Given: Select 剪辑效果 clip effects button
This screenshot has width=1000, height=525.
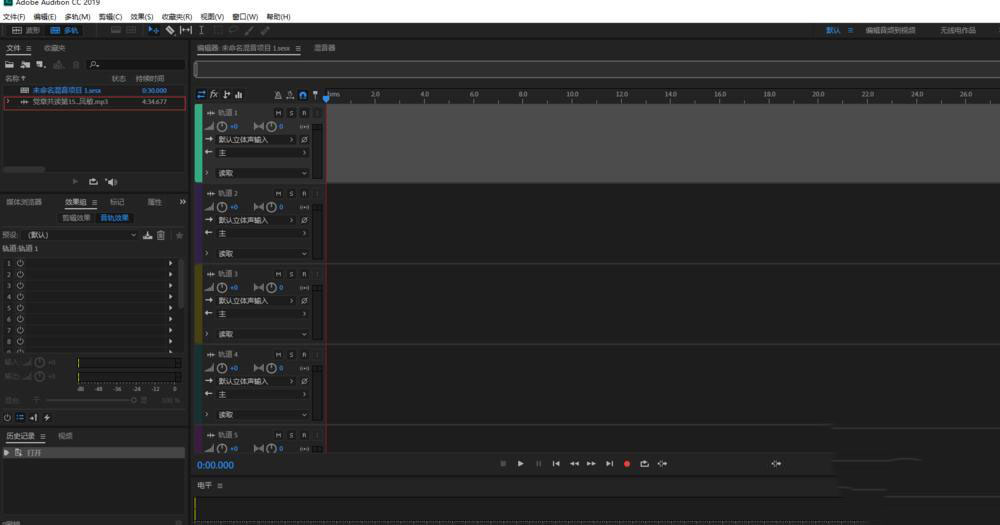Looking at the screenshot, I should (77, 218).
